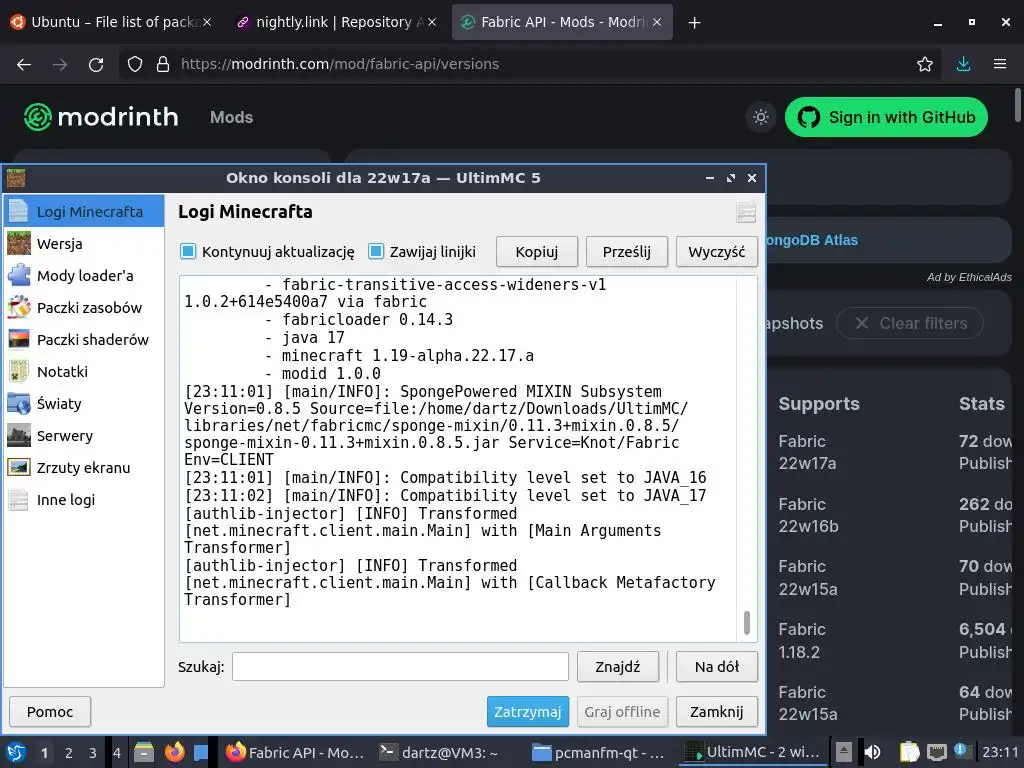Switch to the Ubuntu File list browser tab

pos(111,22)
